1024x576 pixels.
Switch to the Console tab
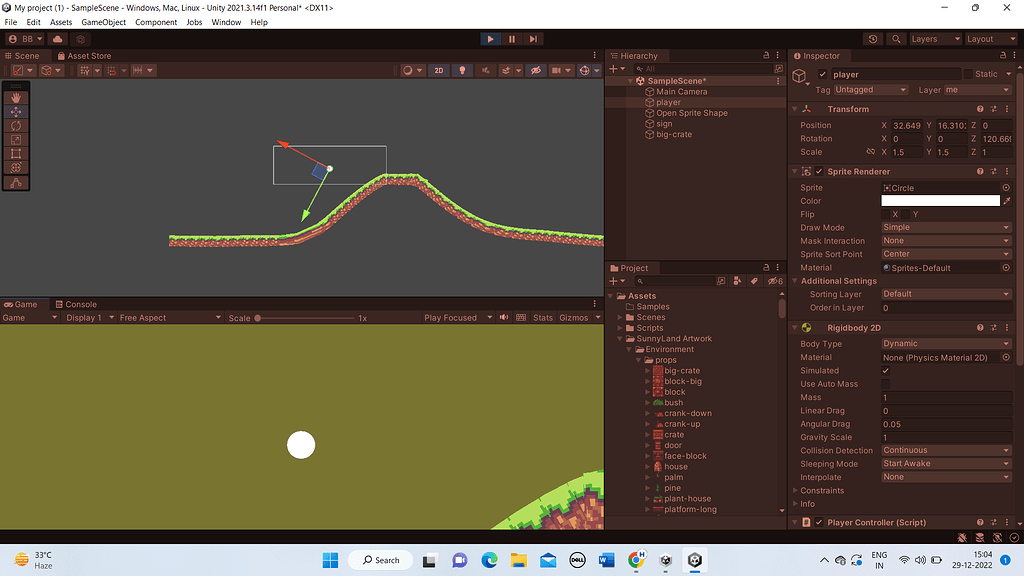[x=77, y=304]
